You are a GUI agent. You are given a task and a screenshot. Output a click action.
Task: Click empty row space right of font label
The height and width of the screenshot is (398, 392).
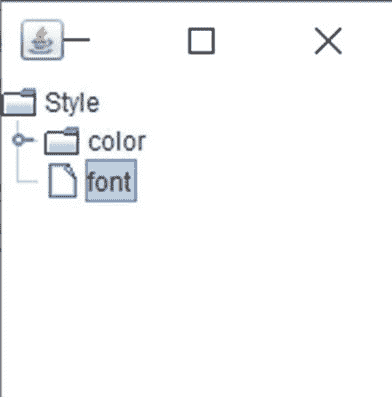click(263, 181)
